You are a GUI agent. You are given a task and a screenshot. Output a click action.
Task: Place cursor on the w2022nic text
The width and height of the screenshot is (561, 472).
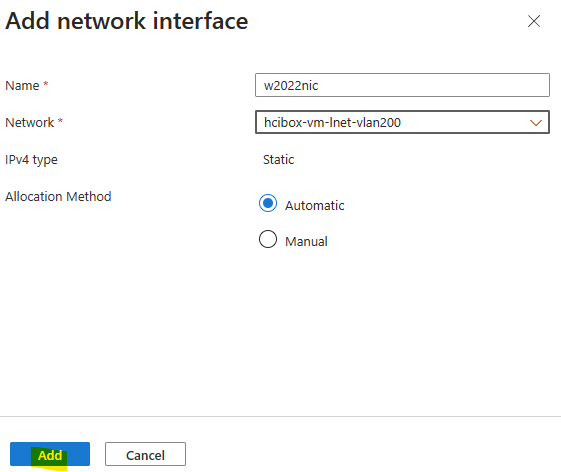click(x=291, y=86)
